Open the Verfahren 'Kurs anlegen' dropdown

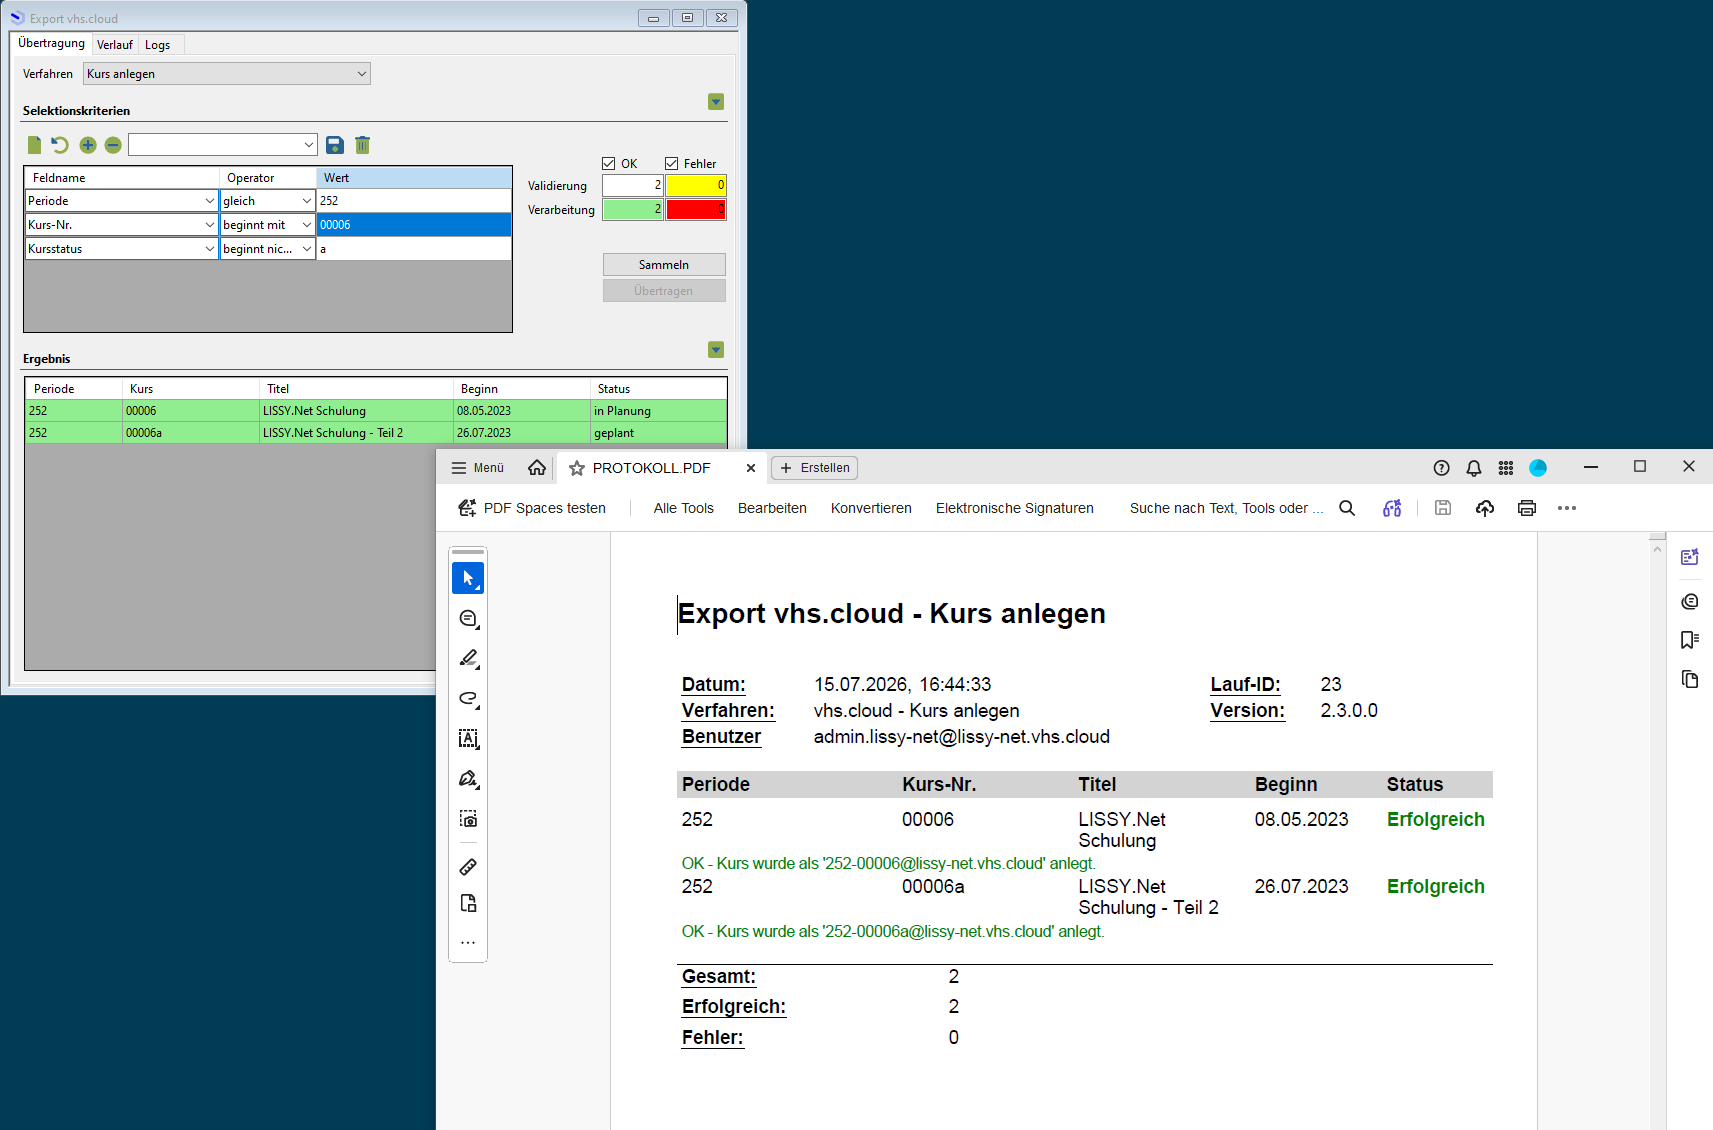227,74
